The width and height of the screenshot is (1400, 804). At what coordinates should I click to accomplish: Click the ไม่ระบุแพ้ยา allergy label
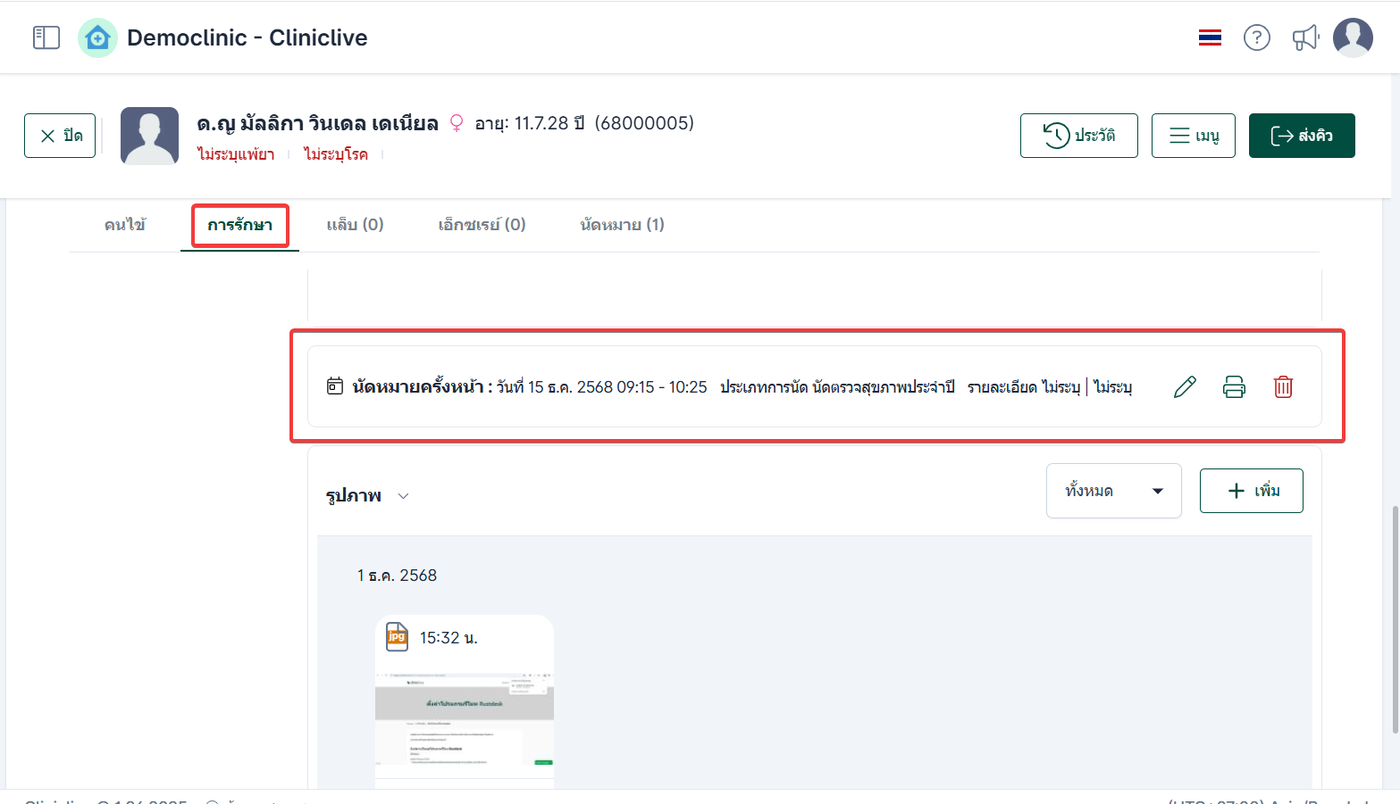236,155
